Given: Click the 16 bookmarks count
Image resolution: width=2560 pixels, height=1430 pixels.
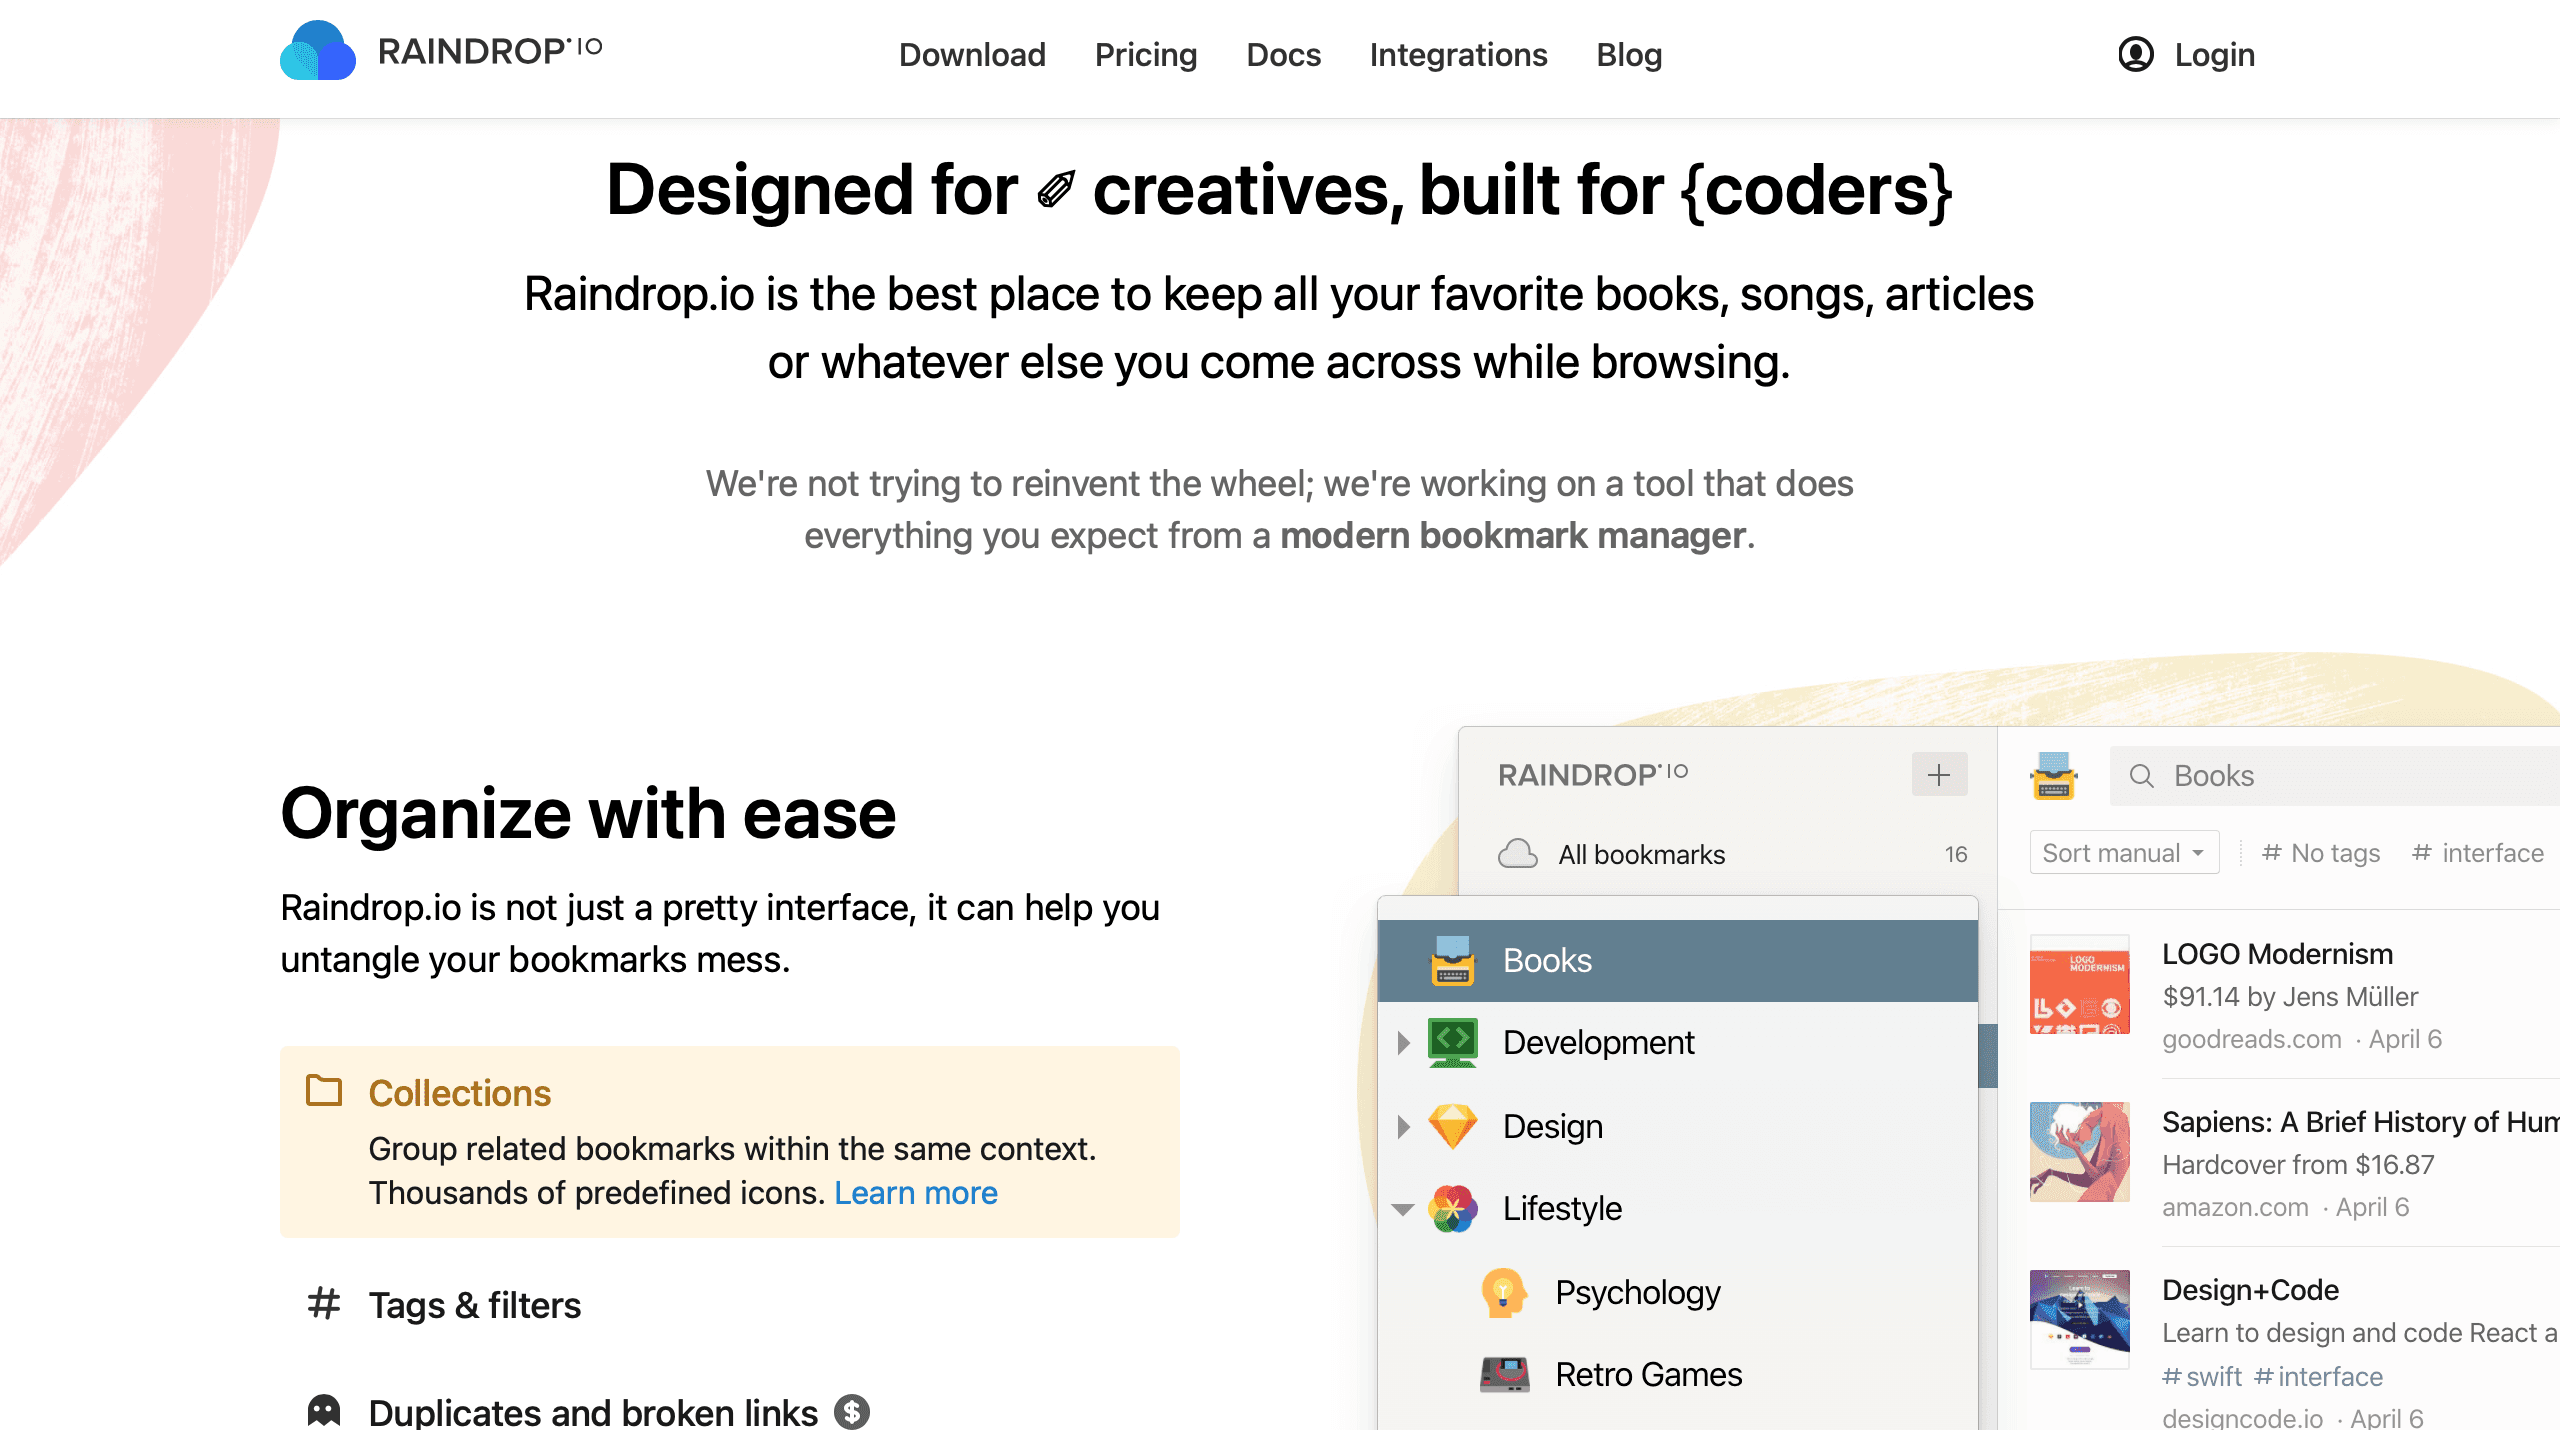Looking at the screenshot, I should click(1956, 854).
